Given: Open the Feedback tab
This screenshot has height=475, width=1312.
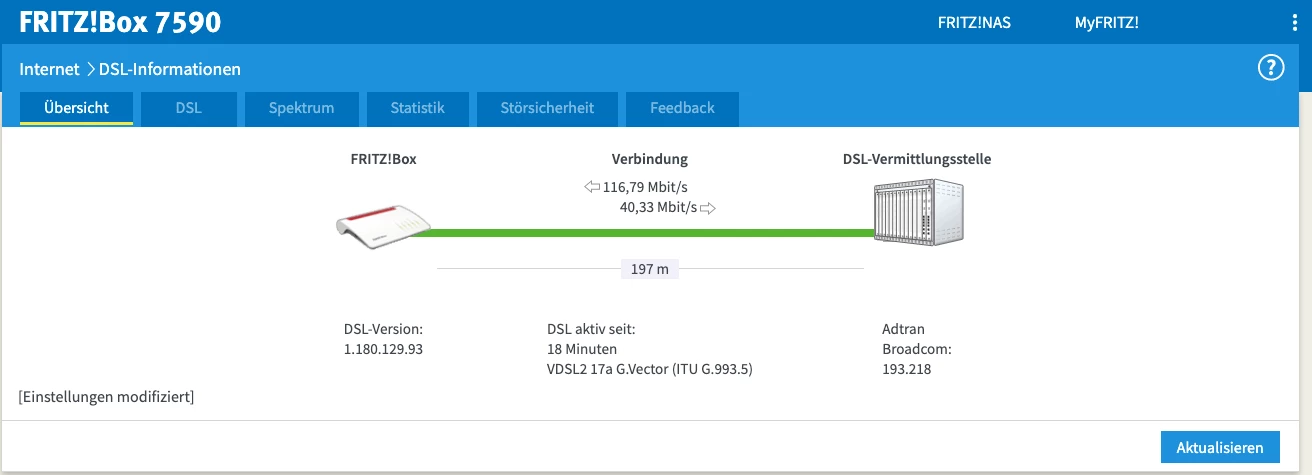Looking at the screenshot, I should (x=682, y=108).
